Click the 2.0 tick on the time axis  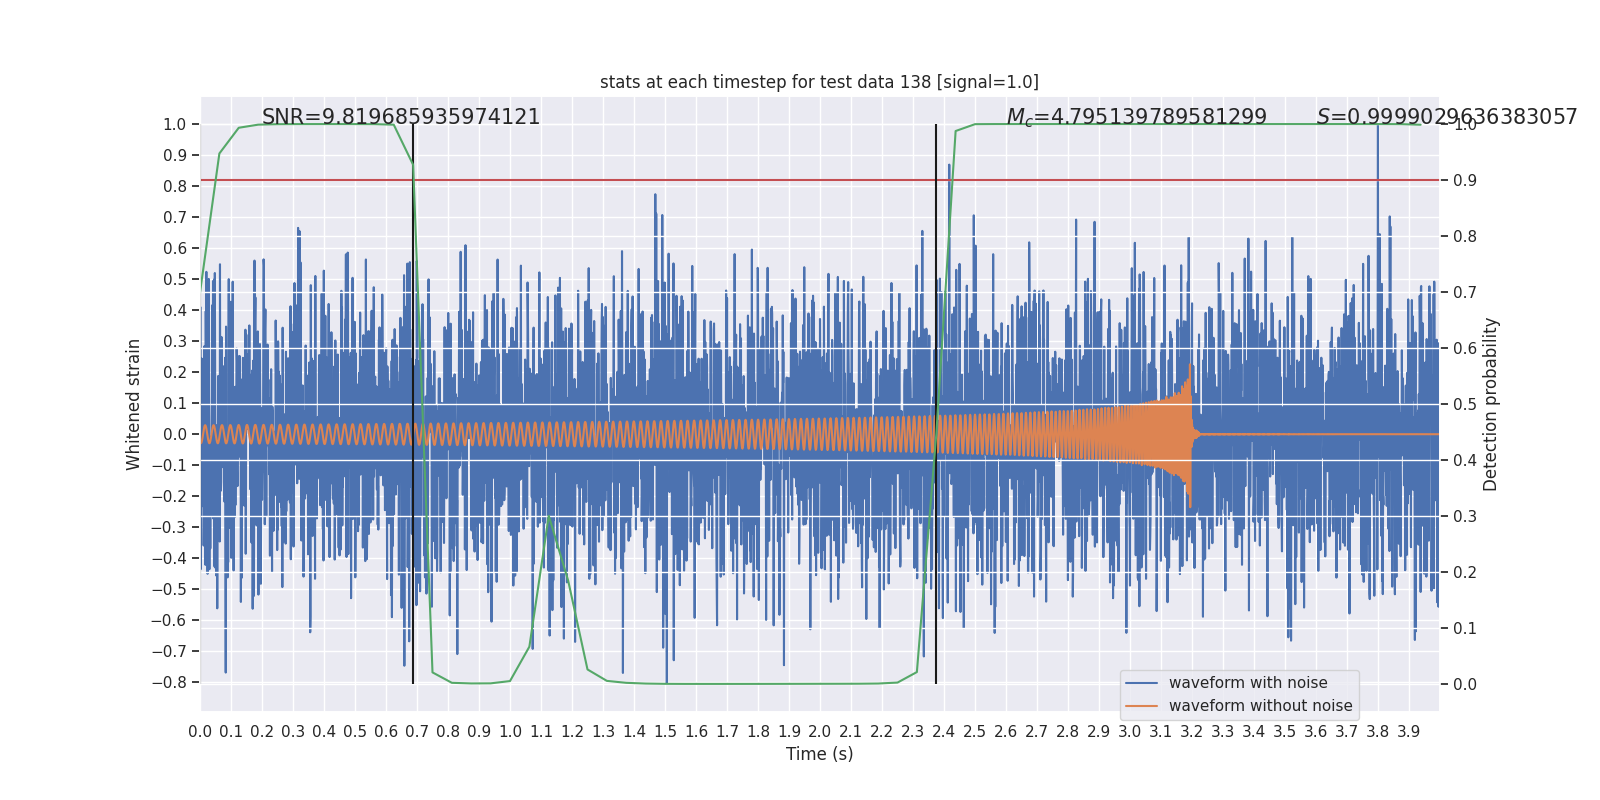[820, 732]
